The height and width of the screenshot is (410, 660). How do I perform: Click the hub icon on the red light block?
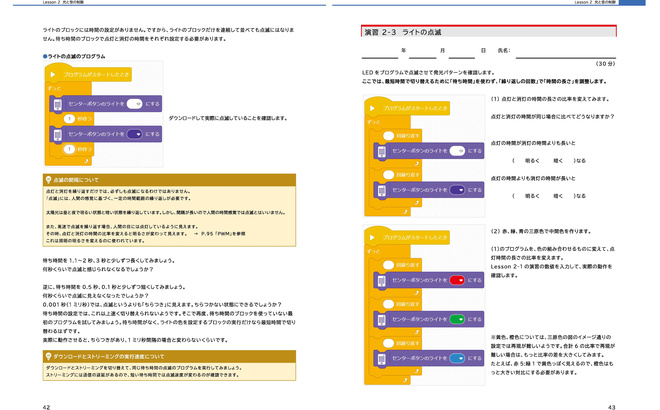pyautogui.click(x=381, y=281)
